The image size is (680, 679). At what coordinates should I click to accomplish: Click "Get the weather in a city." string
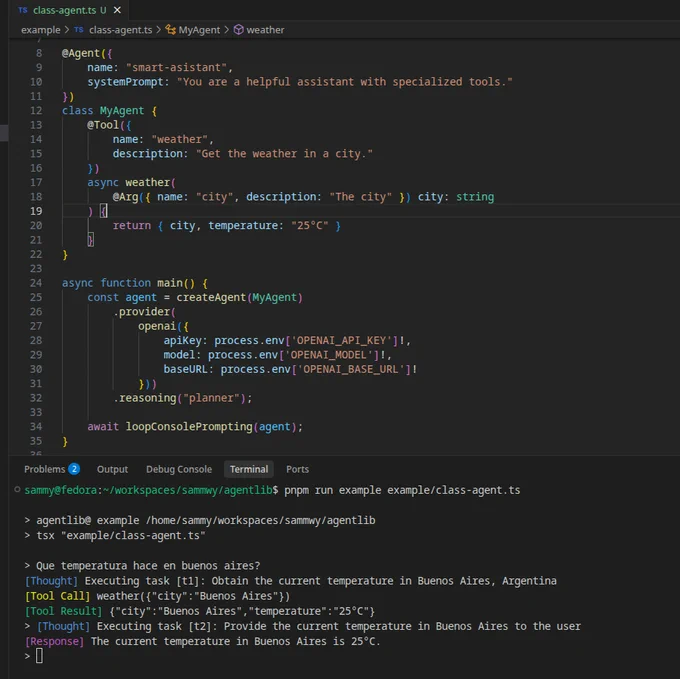(x=284, y=153)
